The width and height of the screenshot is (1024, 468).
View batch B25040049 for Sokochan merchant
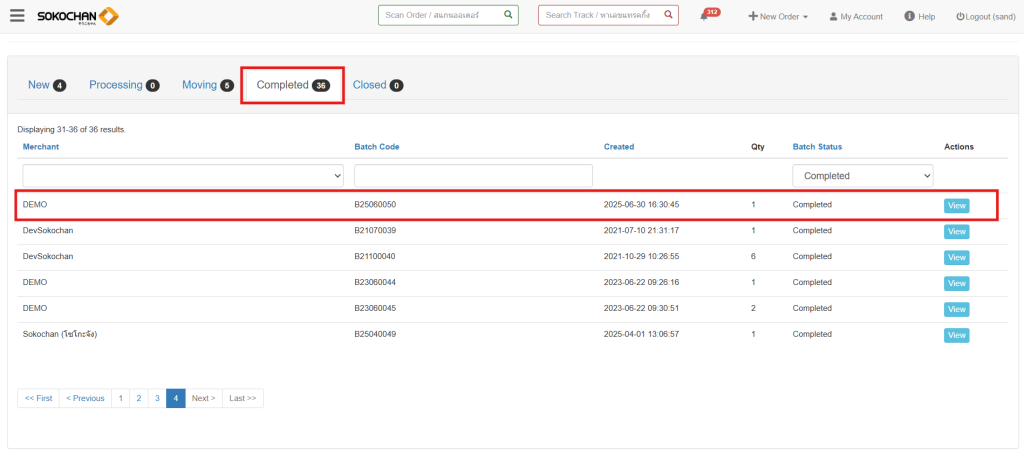pyautogui.click(x=956, y=335)
